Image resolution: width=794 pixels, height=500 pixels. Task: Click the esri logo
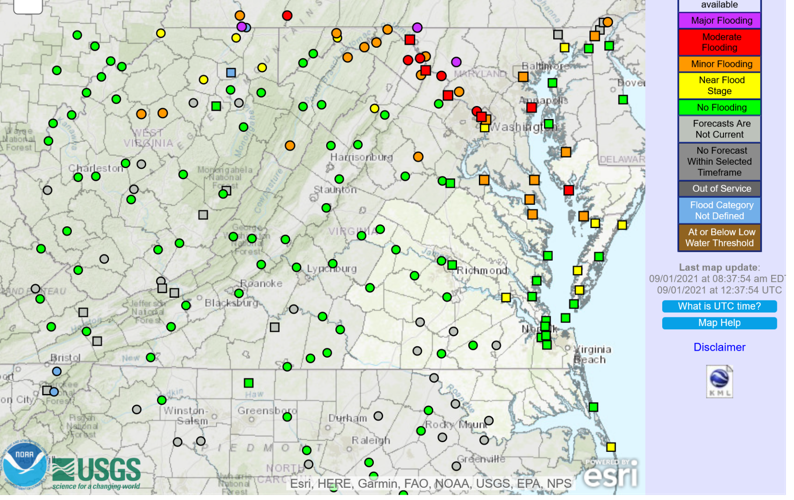click(611, 474)
